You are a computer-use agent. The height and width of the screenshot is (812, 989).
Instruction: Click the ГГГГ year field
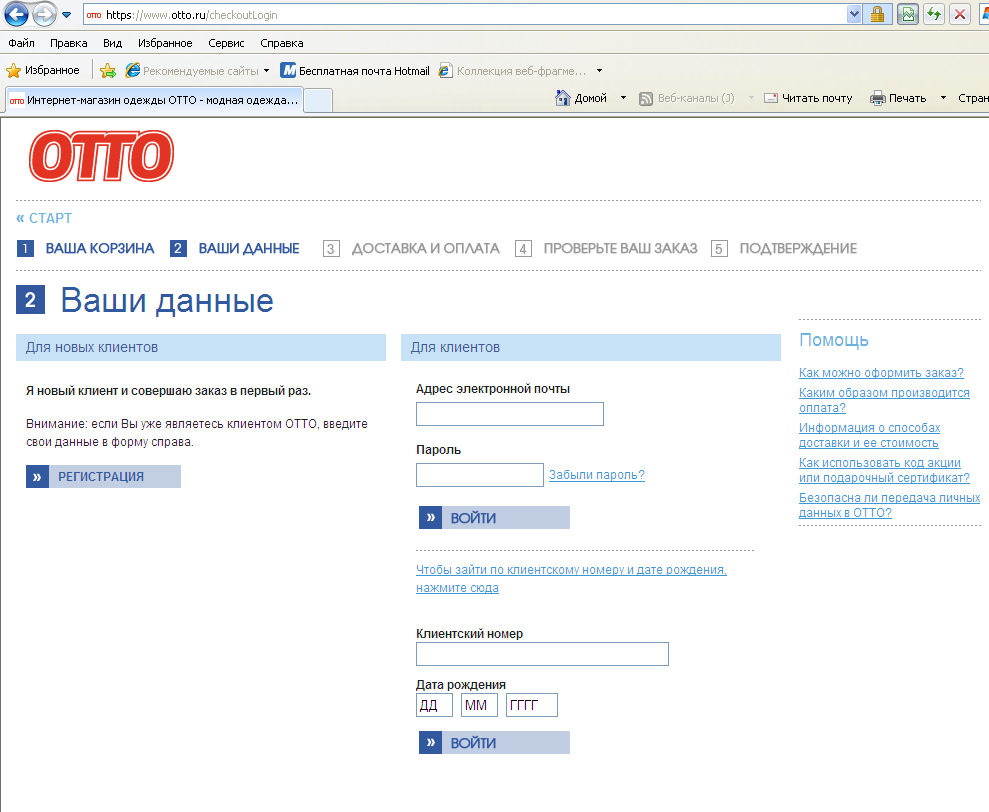[x=532, y=705]
